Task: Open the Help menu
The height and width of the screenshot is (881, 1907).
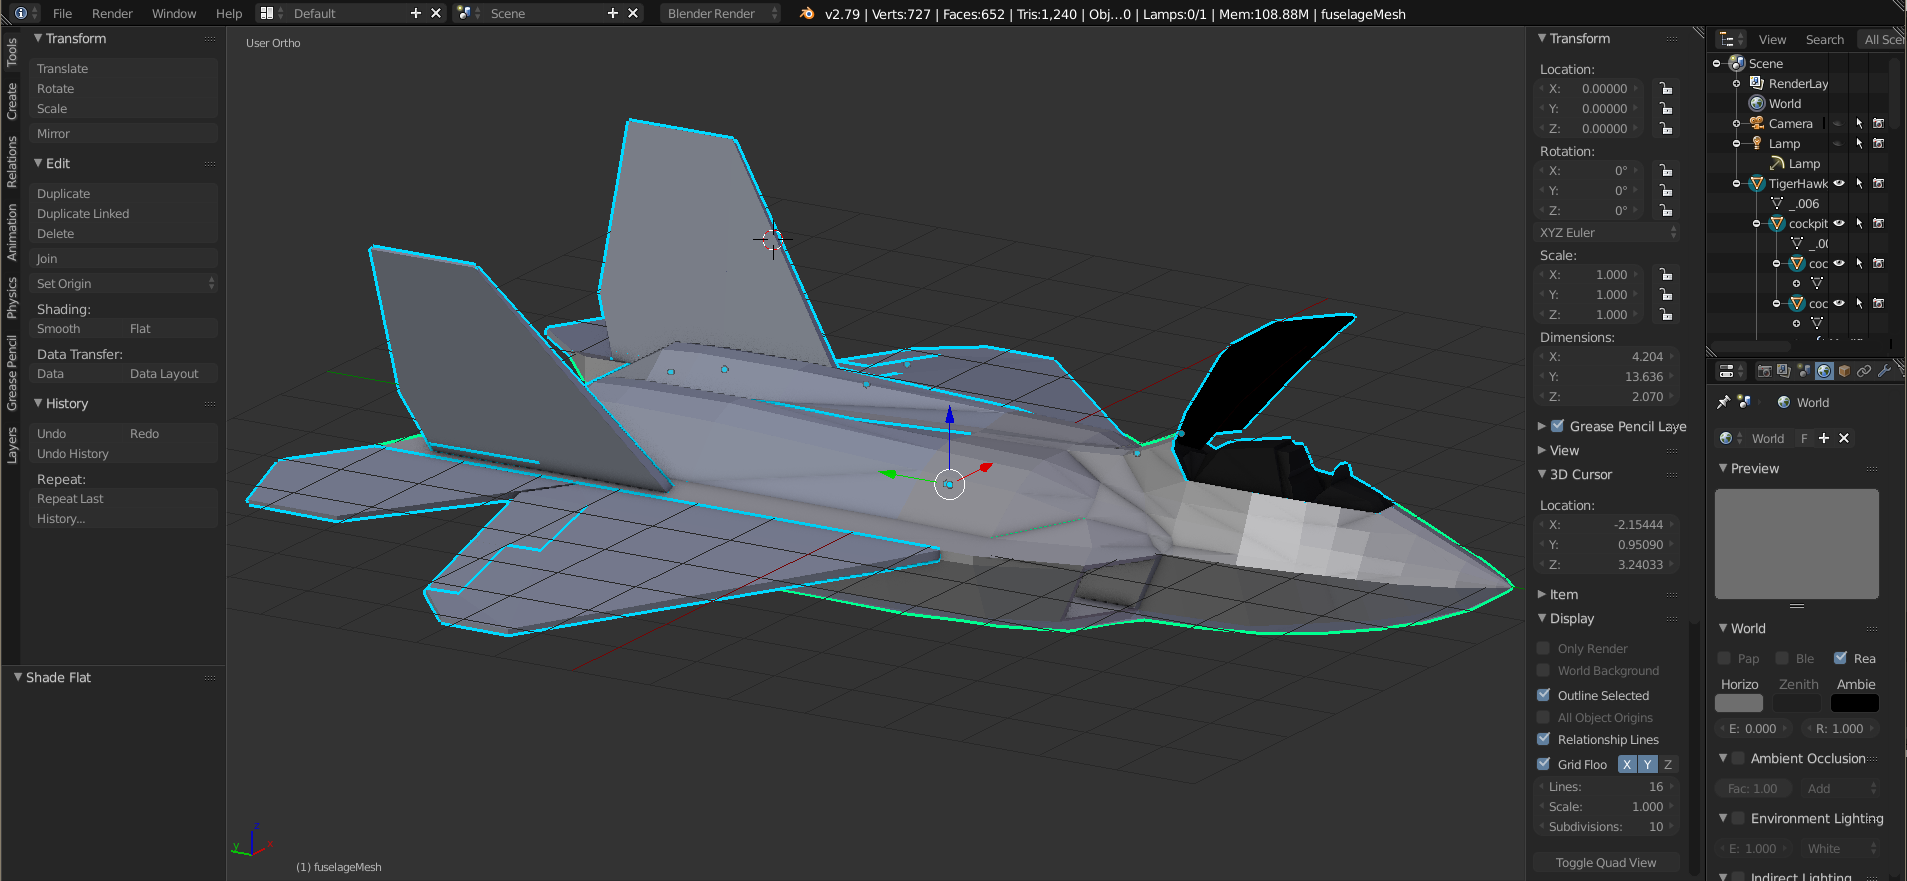Action: pyautogui.click(x=229, y=13)
